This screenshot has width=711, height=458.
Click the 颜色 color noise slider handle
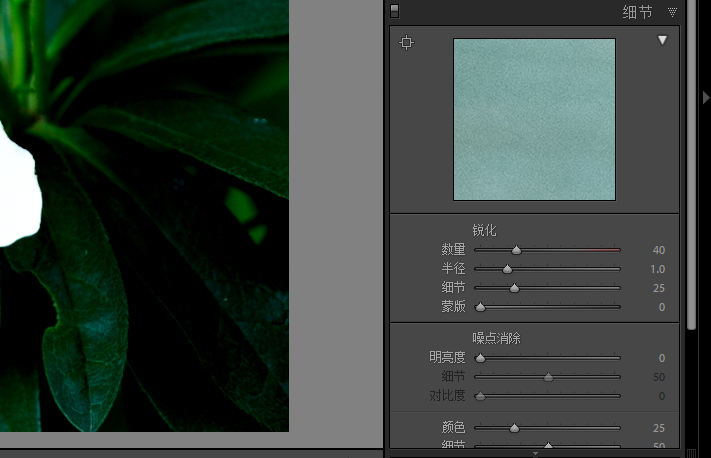pos(514,428)
